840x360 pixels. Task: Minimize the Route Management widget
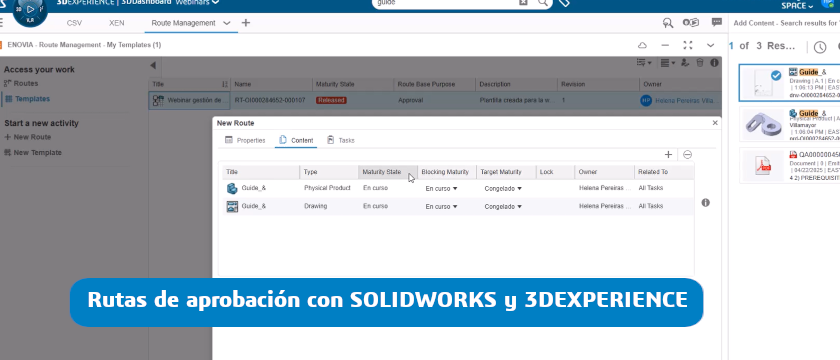coord(665,45)
